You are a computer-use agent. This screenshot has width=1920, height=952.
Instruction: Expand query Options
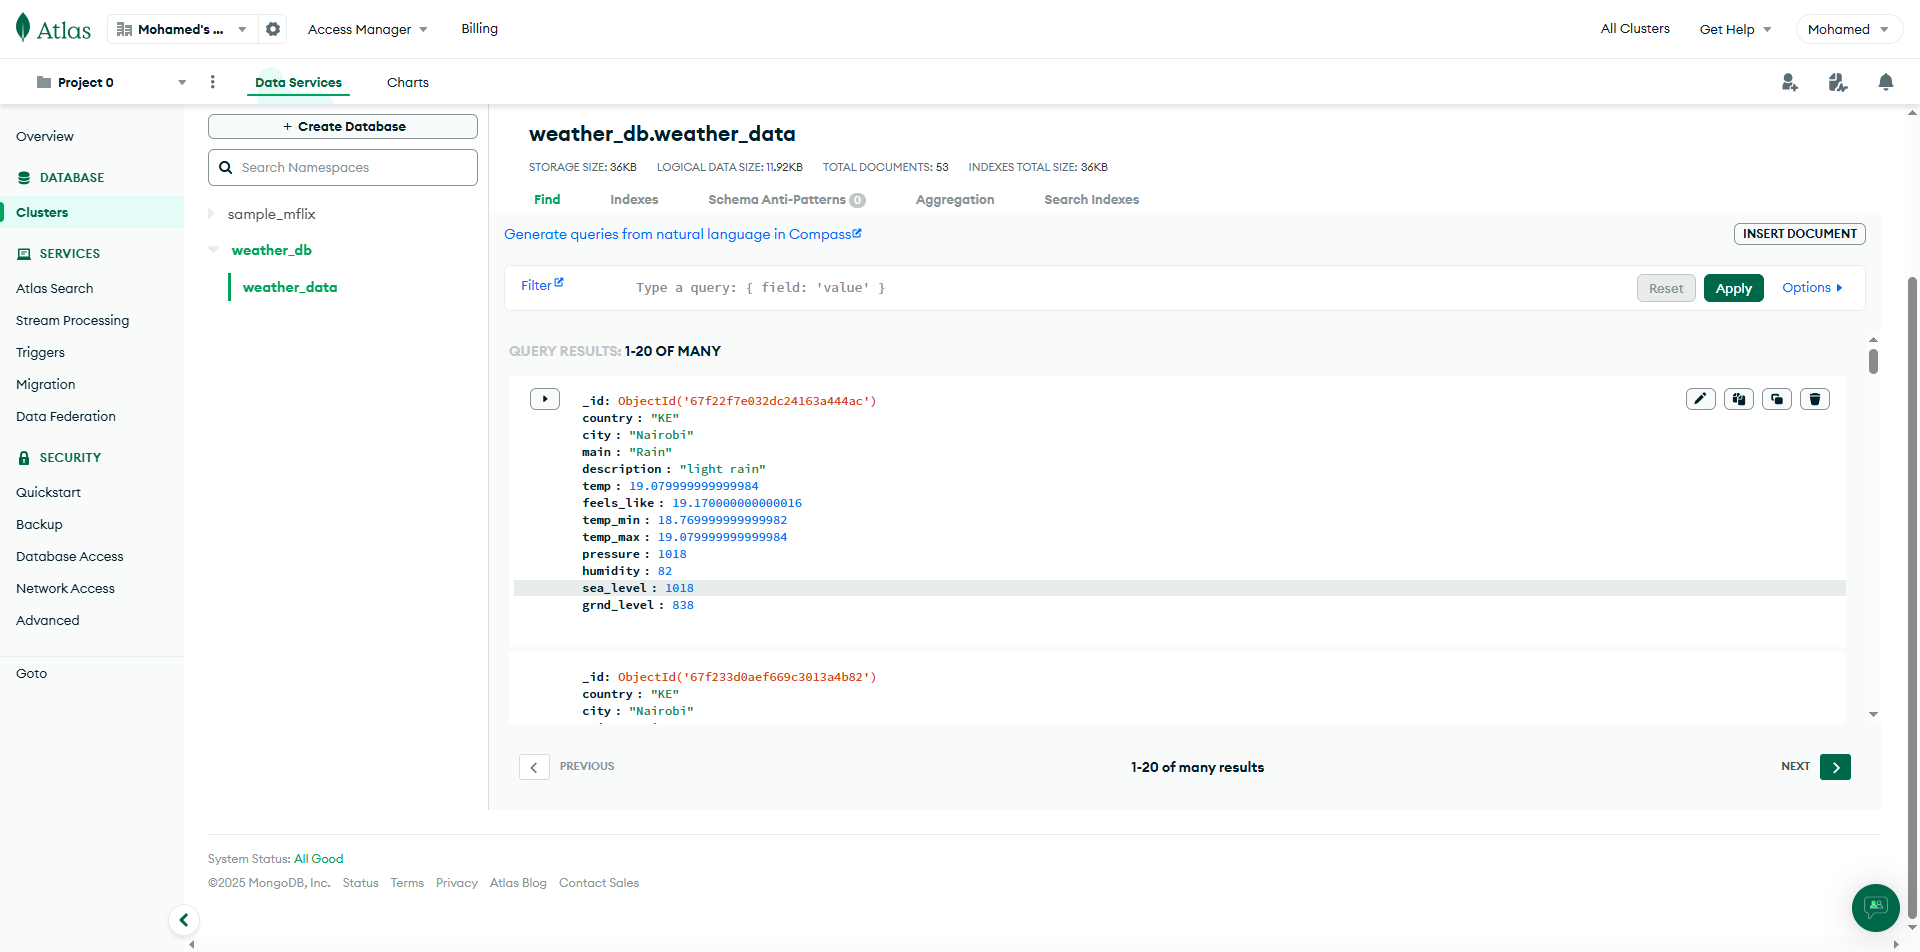1812,288
